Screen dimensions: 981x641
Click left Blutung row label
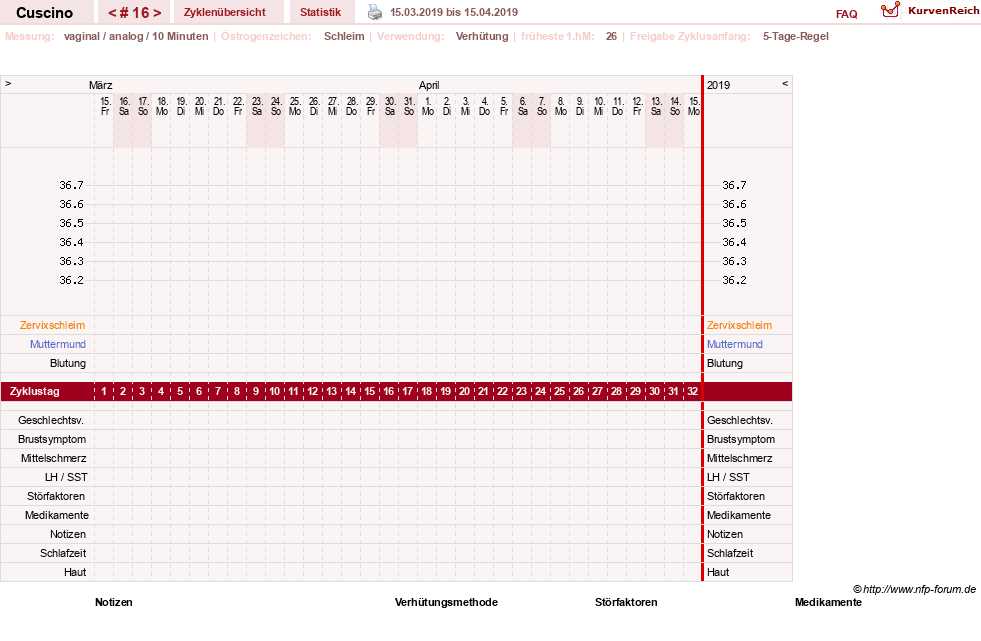[68, 363]
